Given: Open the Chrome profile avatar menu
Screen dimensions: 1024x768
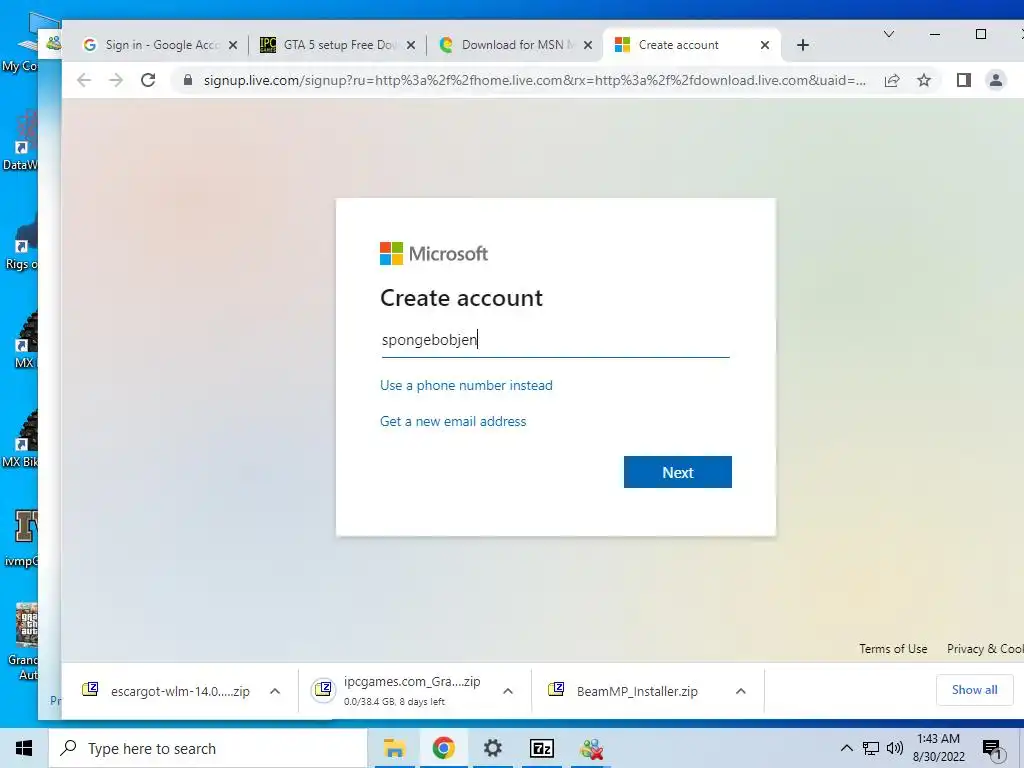Looking at the screenshot, I should coord(995,80).
